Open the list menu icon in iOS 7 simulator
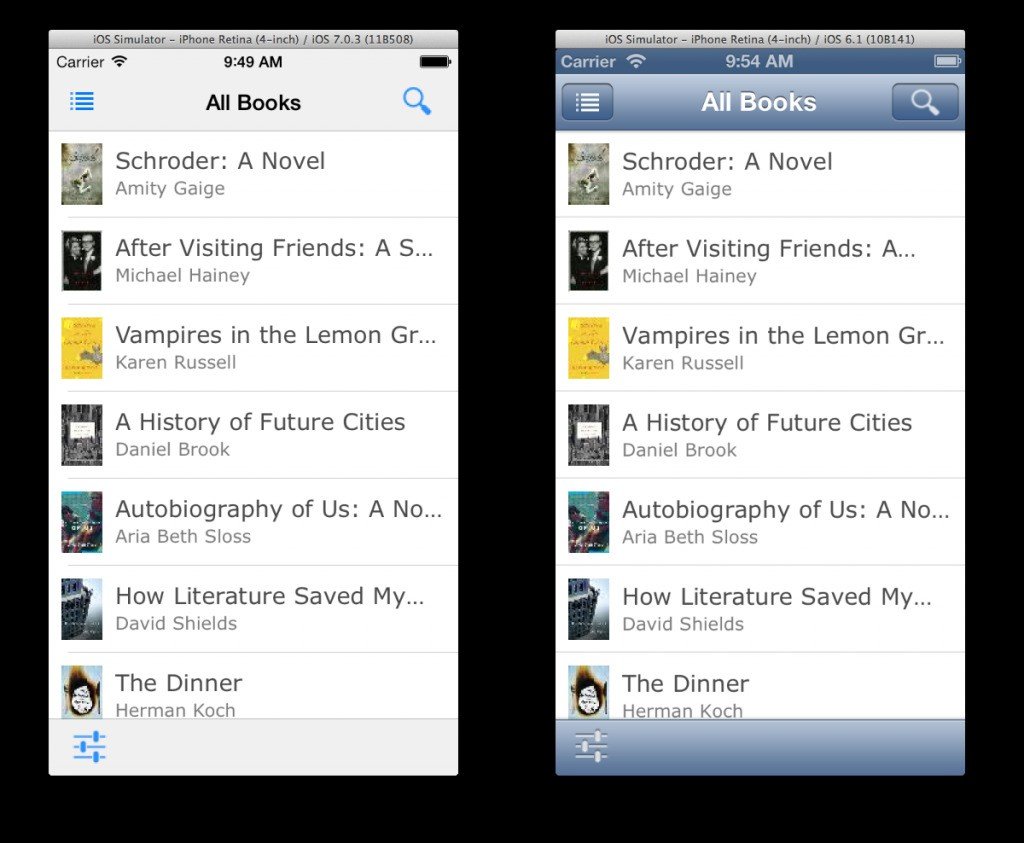This screenshot has width=1024, height=843. coord(82,102)
